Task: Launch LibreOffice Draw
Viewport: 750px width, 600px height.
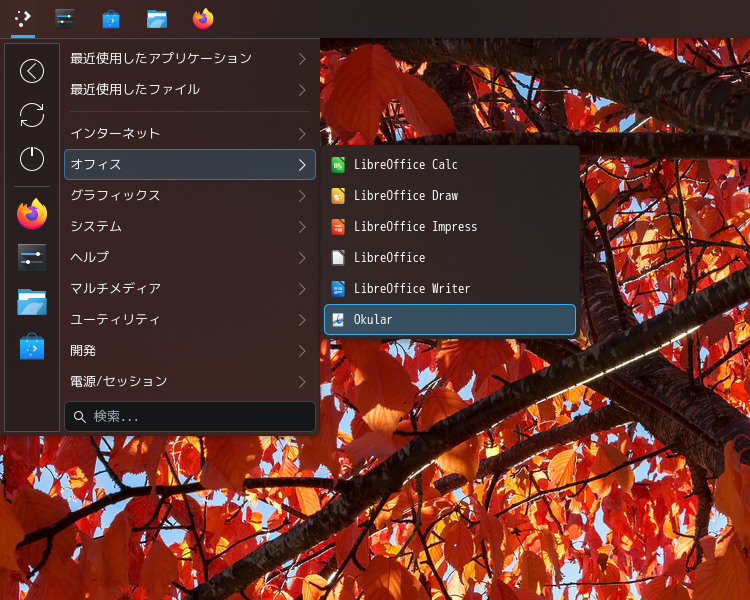Action: pyautogui.click(x=450, y=196)
